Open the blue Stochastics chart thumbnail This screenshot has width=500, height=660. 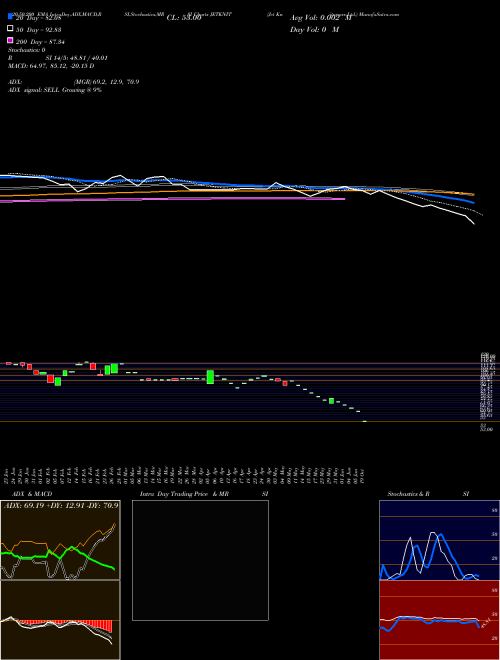tap(439, 540)
